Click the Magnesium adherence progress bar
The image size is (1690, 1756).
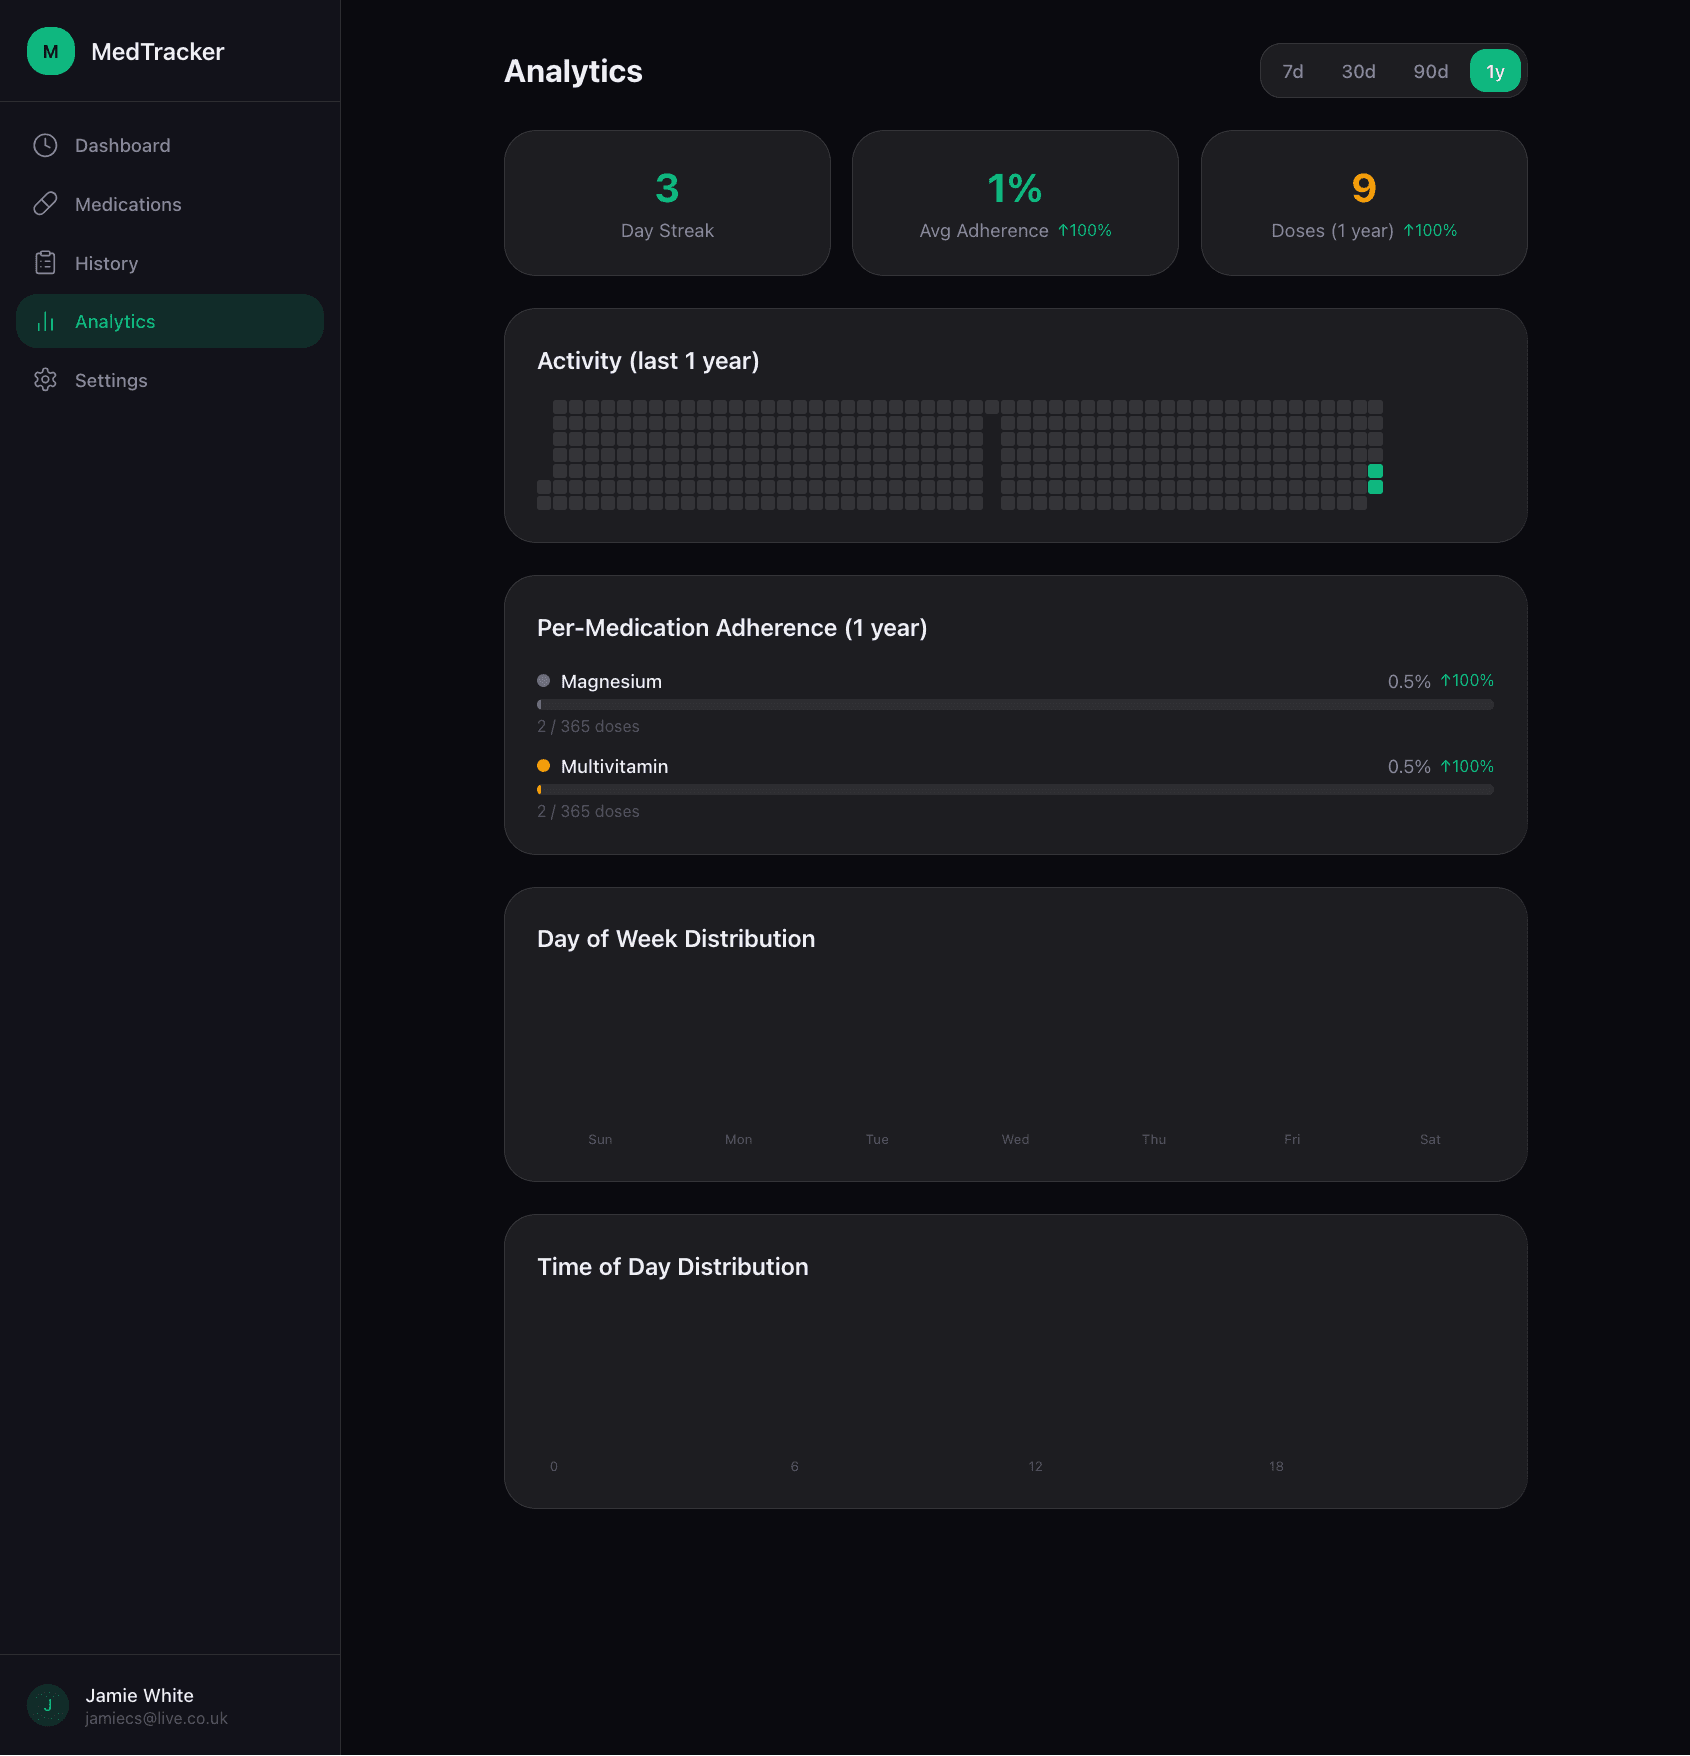pos(1014,704)
